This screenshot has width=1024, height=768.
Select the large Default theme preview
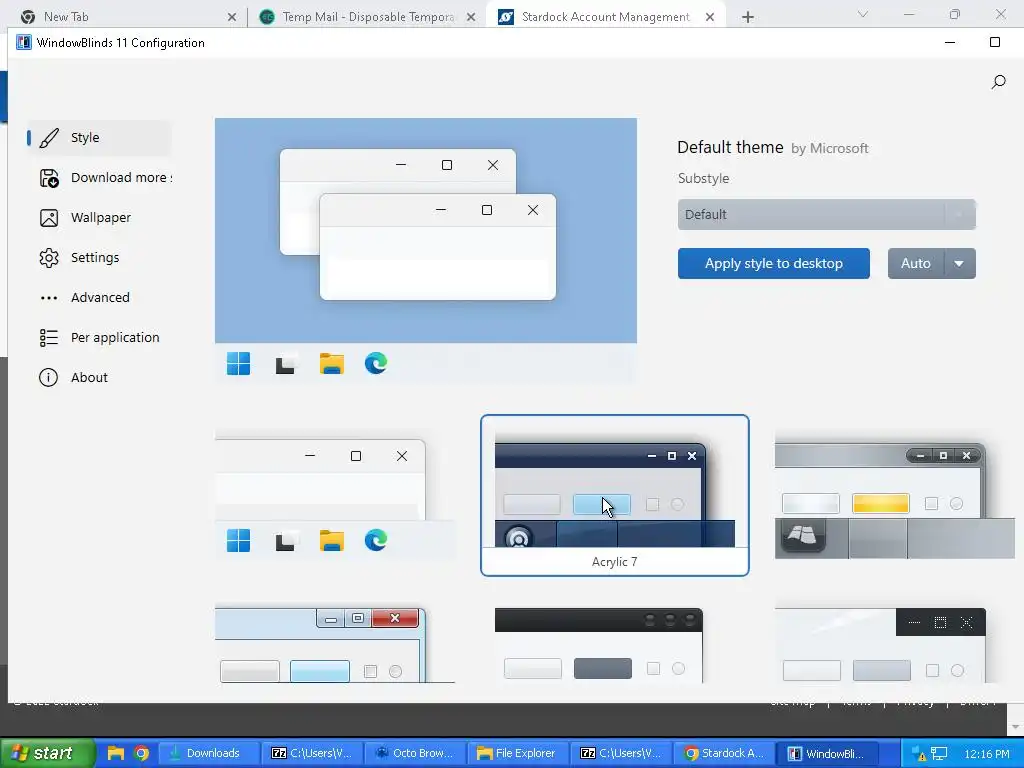(426, 251)
